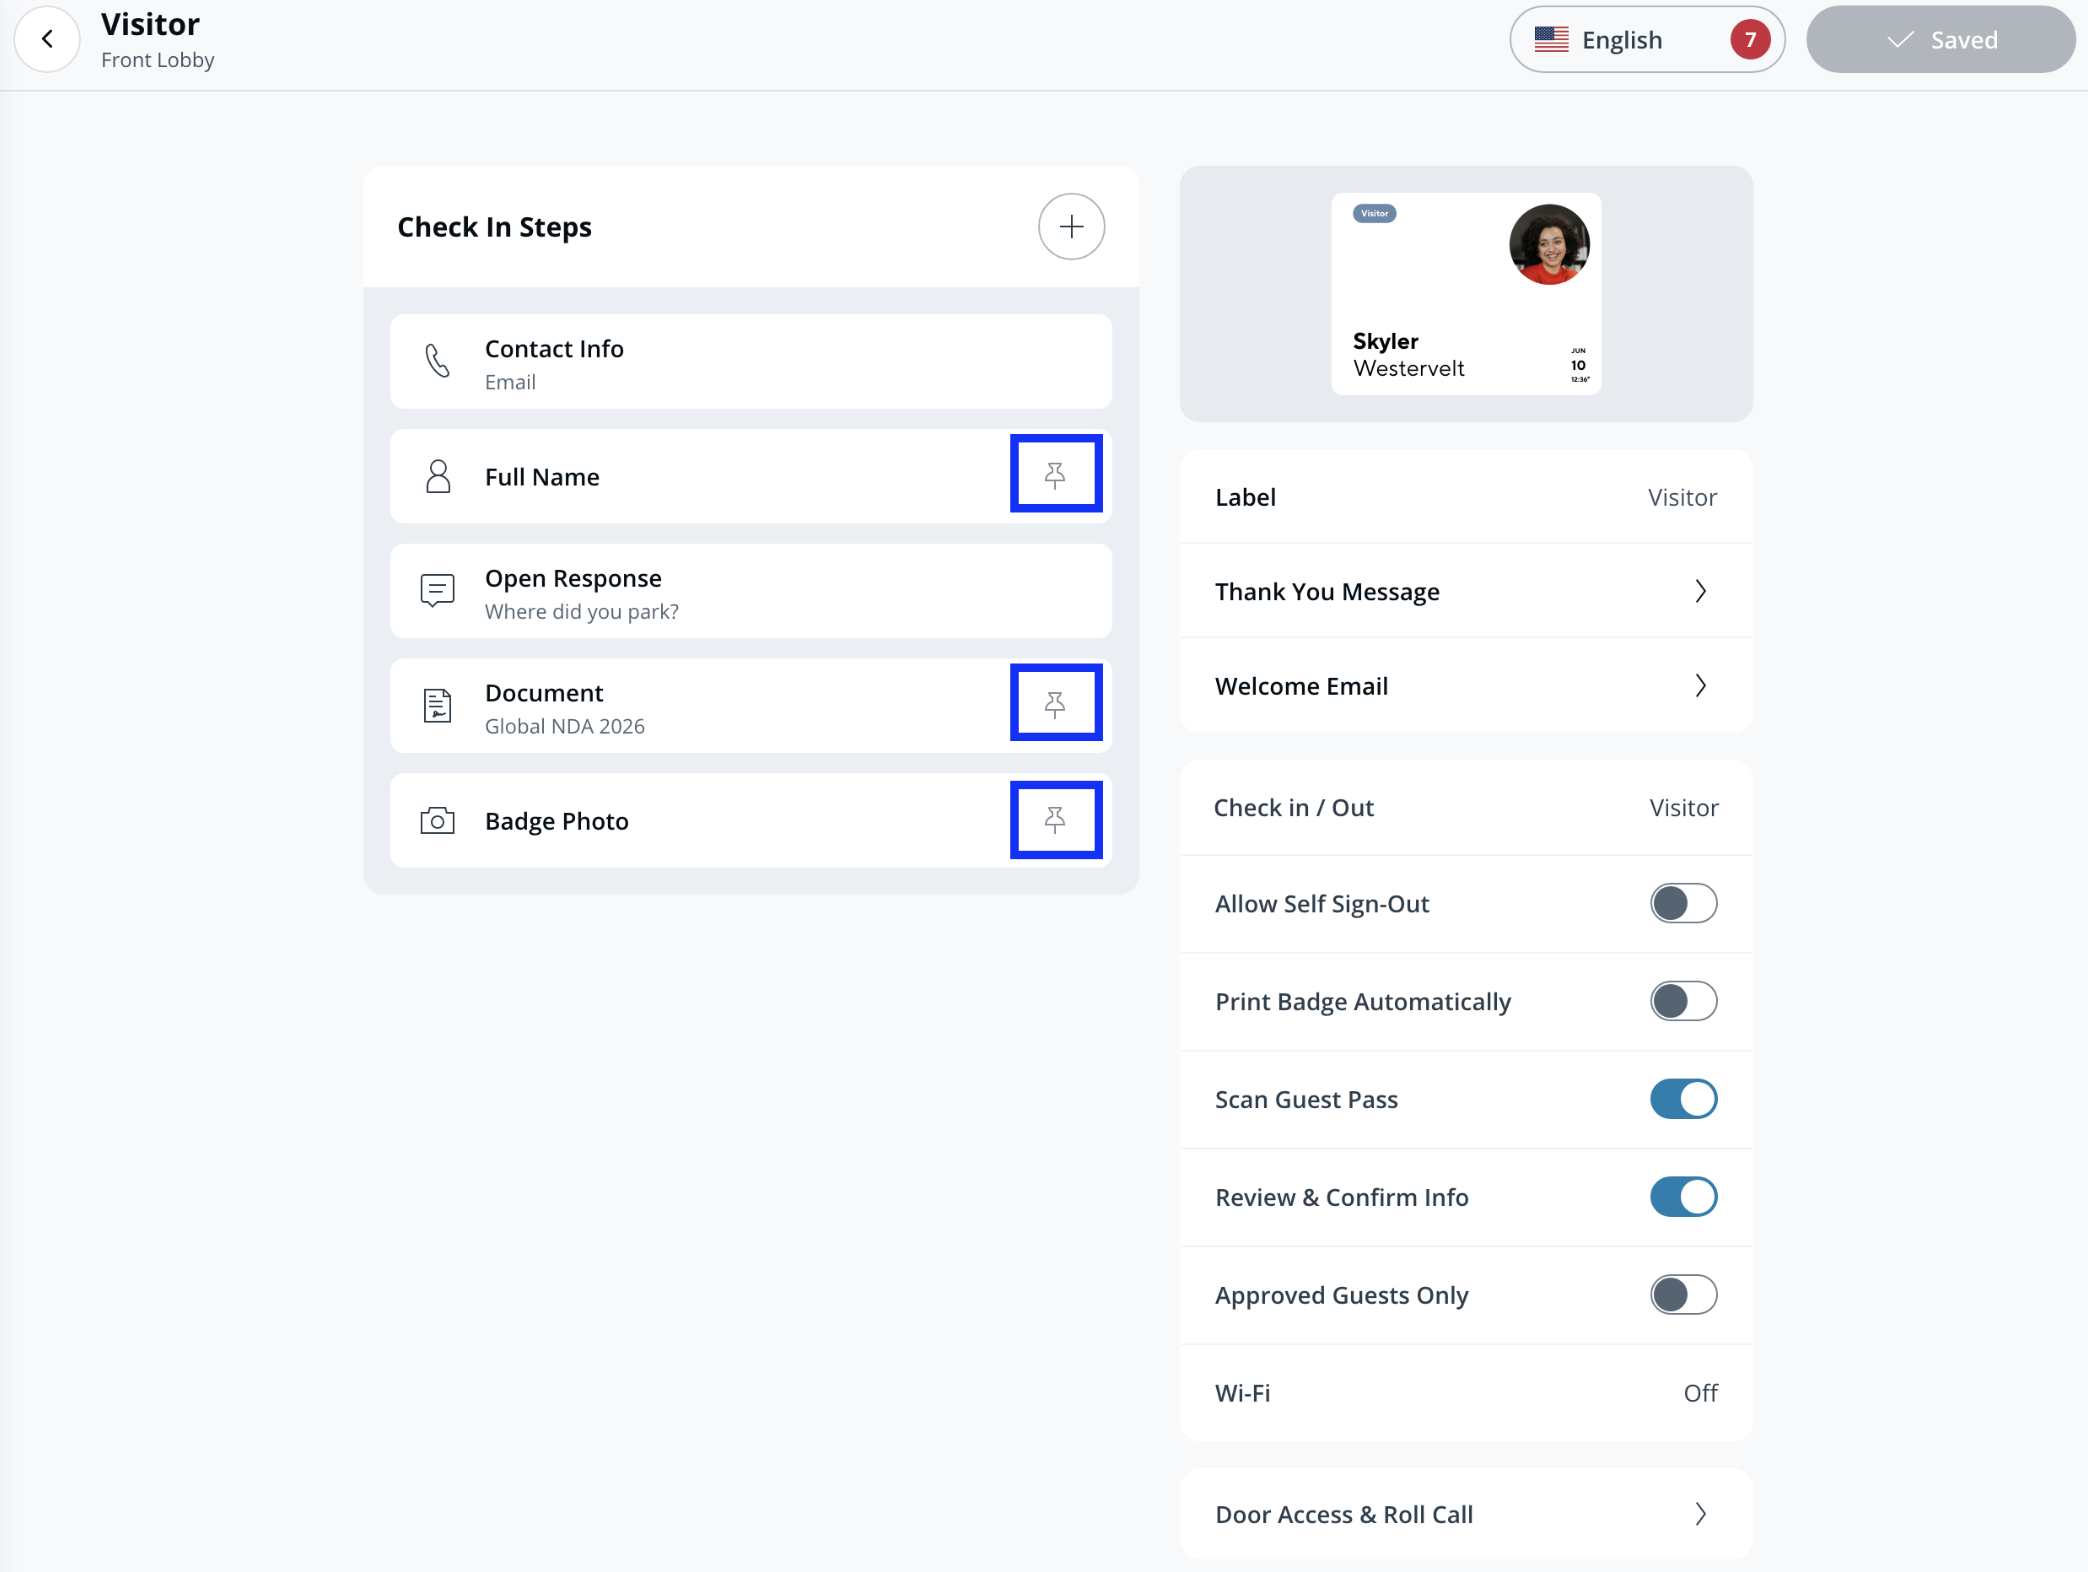Expand Thank You Message settings
Viewport: 2088px width, 1572px height.
point(1465,592)
